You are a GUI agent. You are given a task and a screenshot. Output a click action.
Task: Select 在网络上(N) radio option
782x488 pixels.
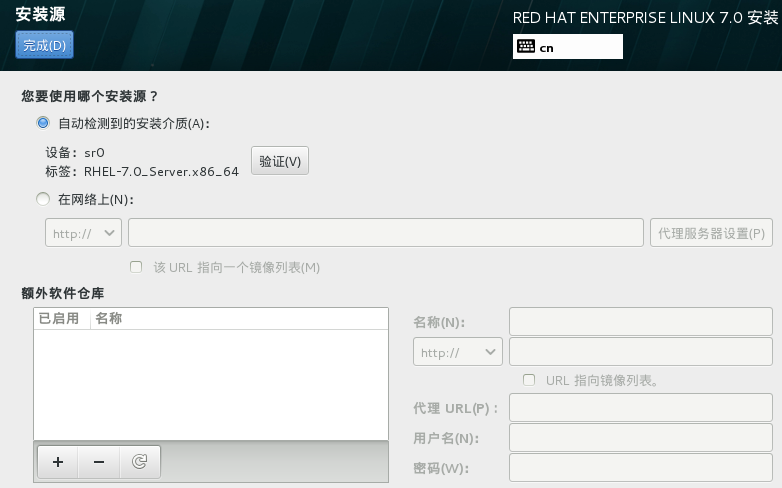tap(43, 200)
